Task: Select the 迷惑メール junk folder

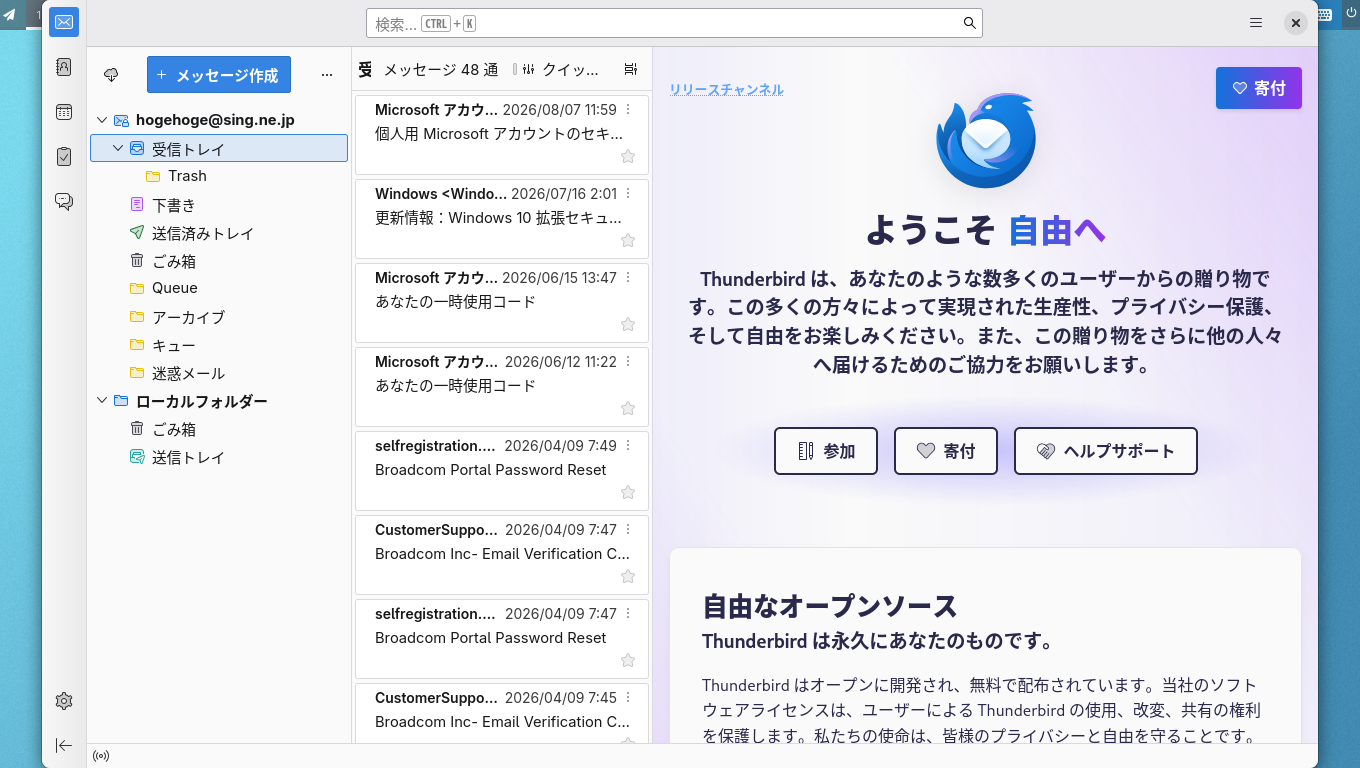Action: [219, 373]
